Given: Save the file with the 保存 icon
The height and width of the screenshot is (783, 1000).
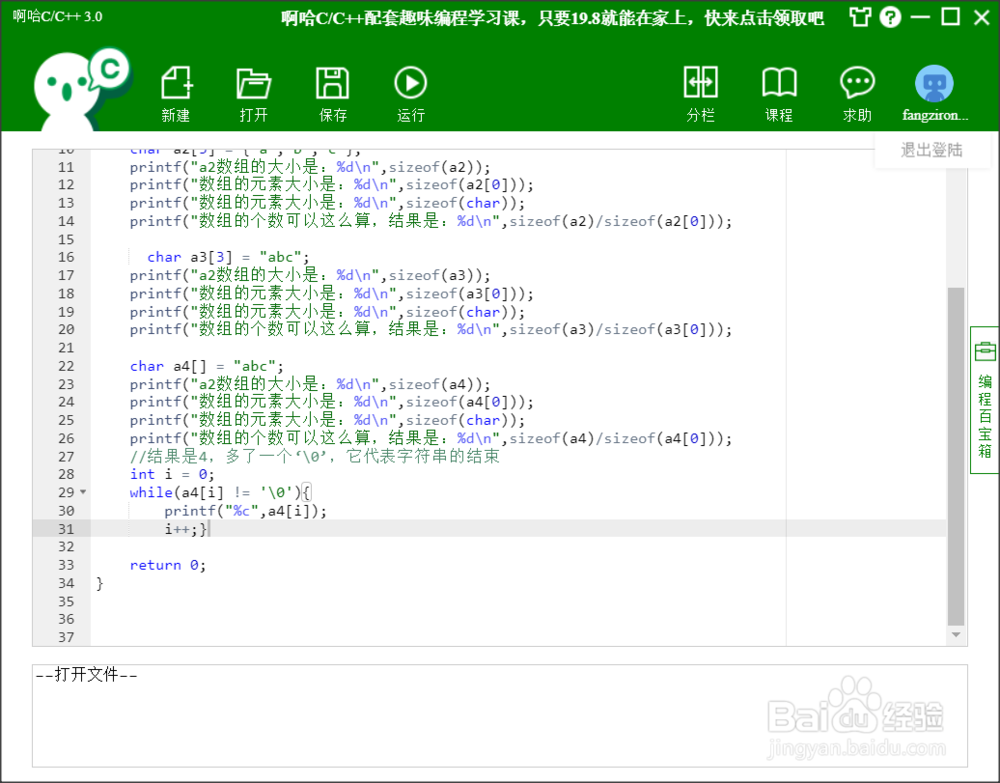Looking at the screenshot, I should point(332,83).
